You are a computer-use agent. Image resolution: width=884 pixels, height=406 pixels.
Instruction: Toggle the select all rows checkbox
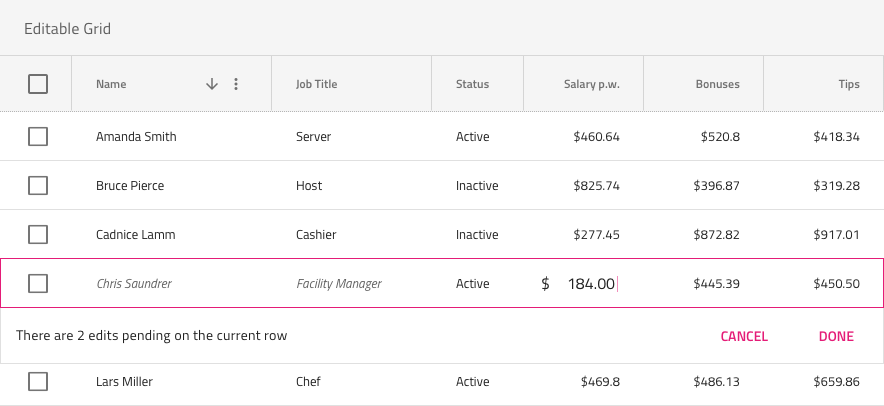(x=38, y=84)
